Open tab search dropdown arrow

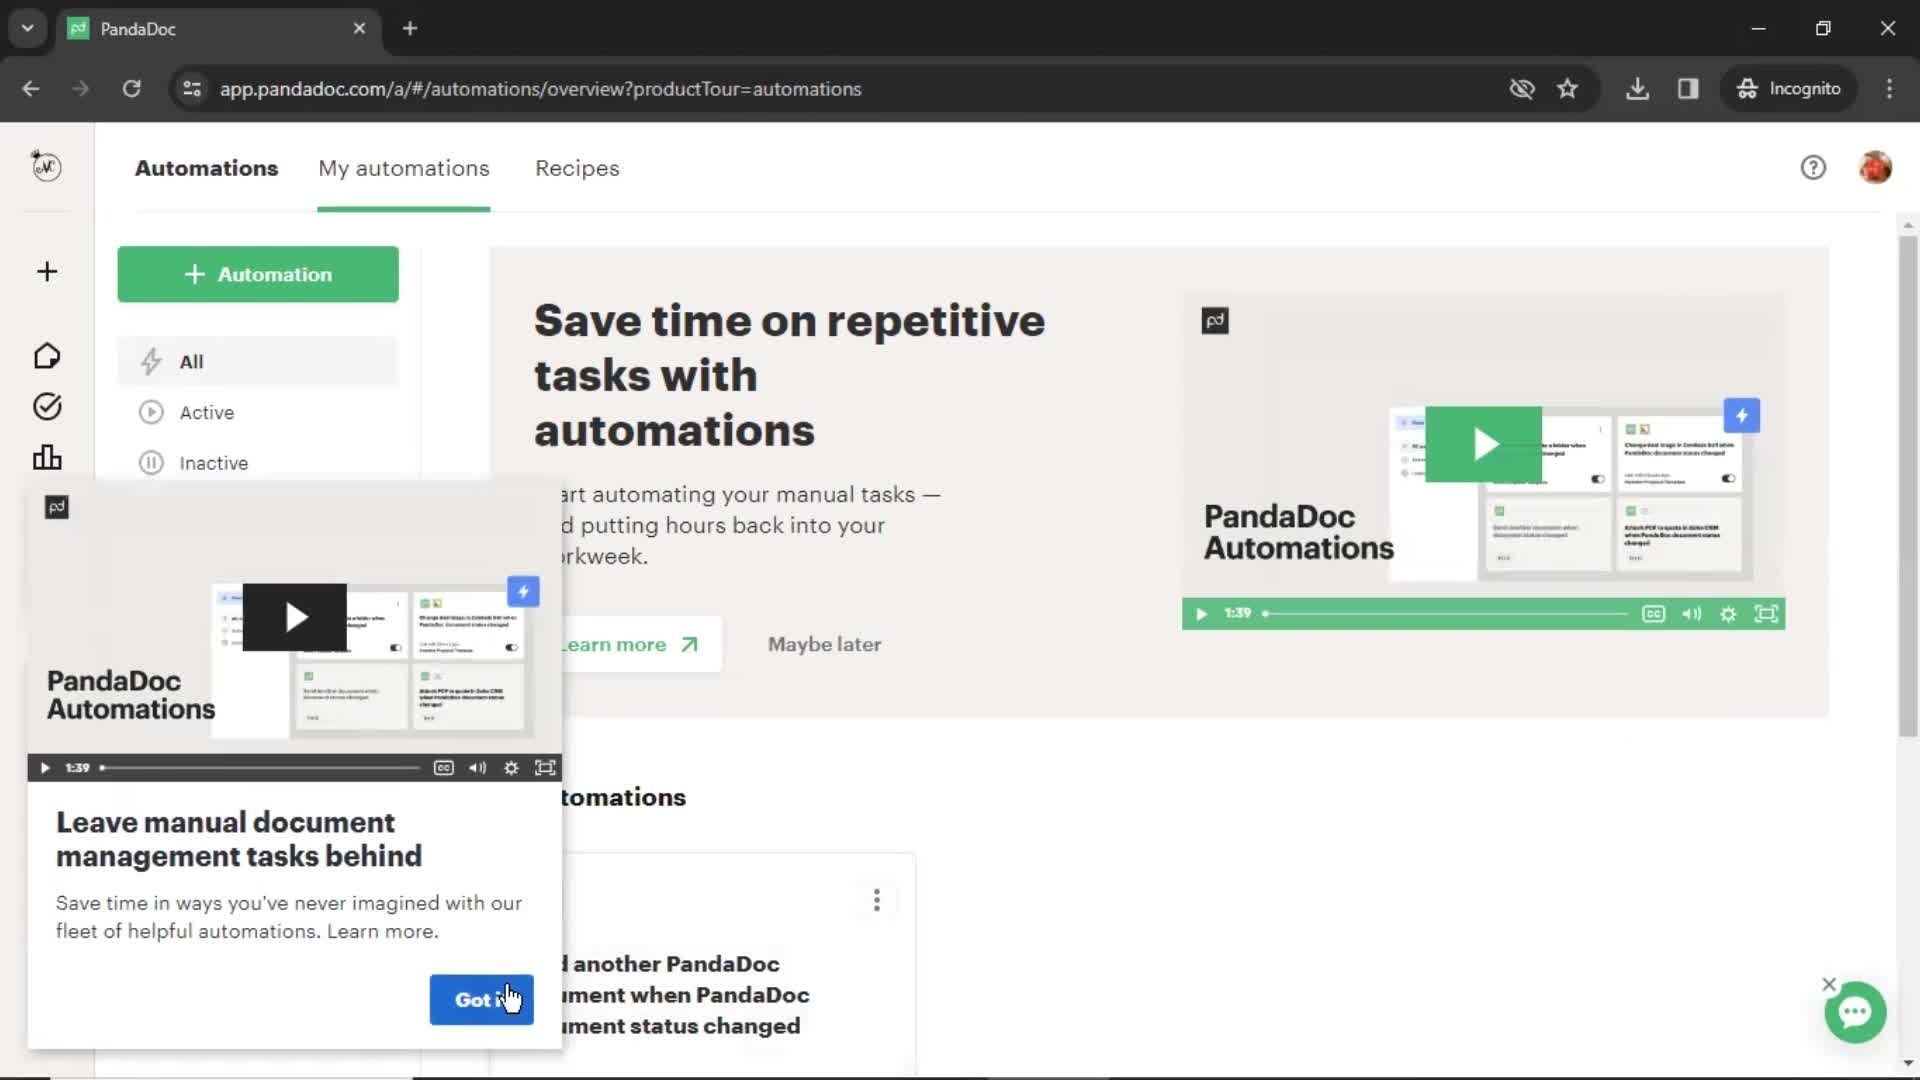[27, 28]
